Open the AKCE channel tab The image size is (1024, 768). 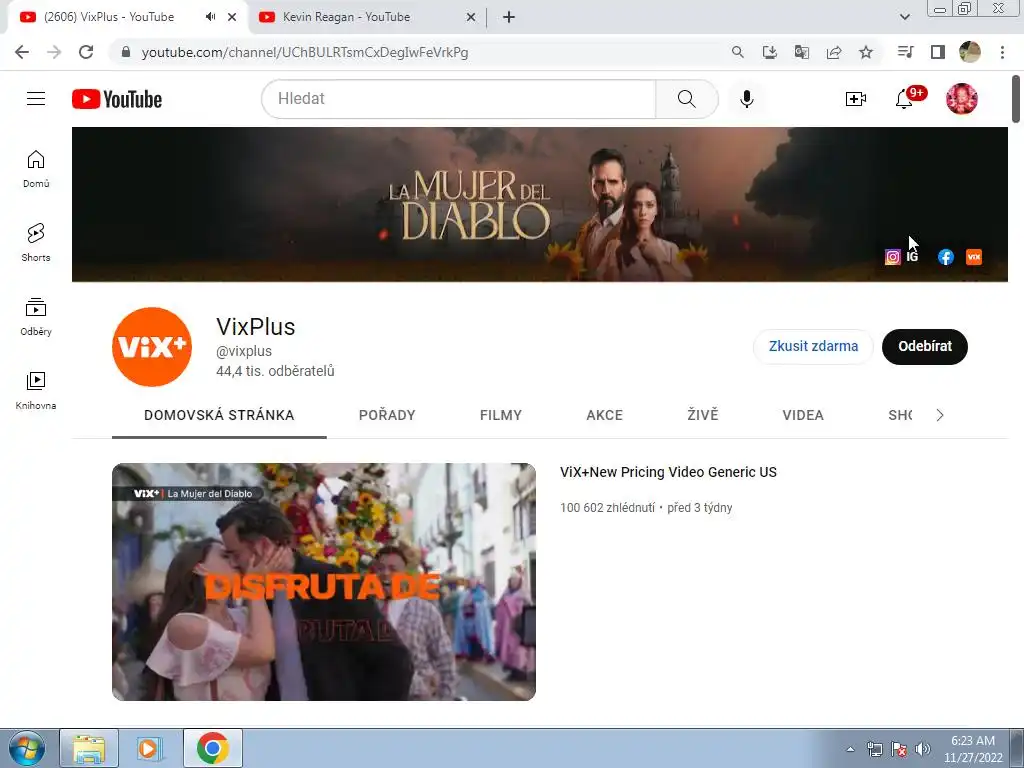pos(605,415)
